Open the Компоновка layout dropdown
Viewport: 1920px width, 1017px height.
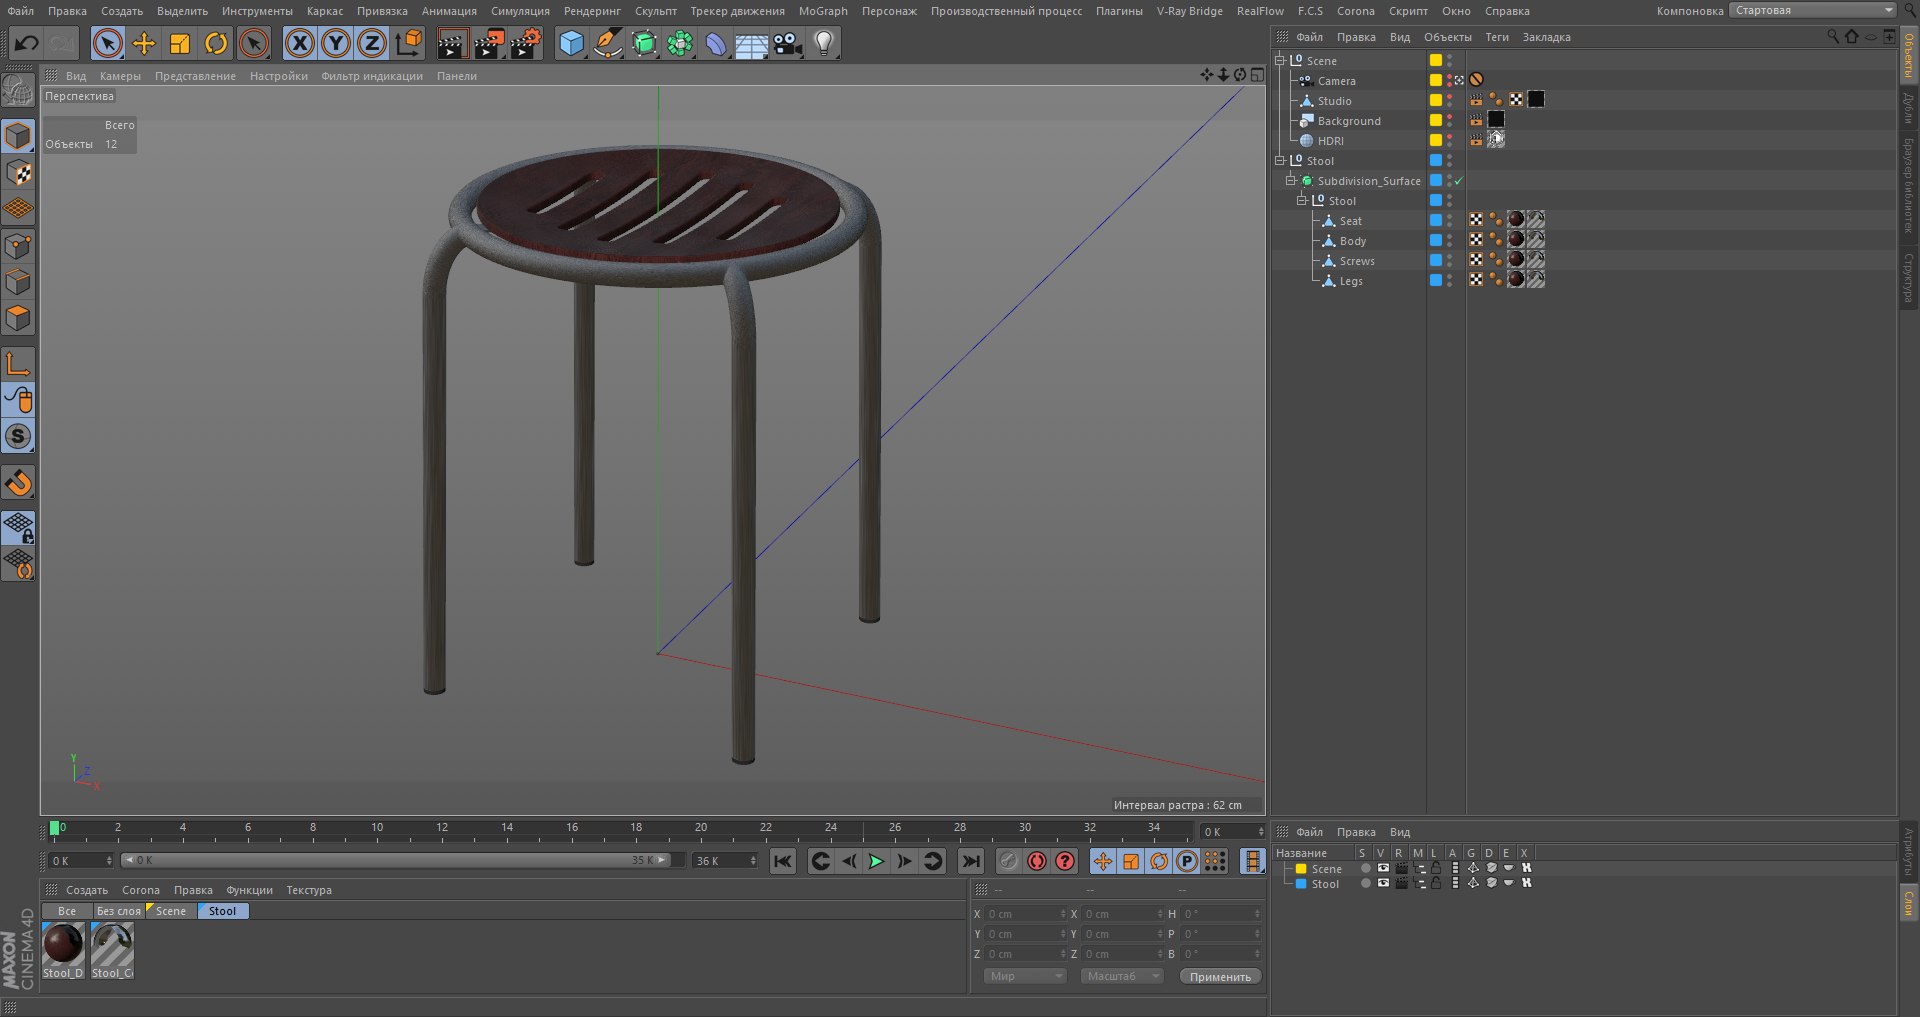pos(1814,10)
